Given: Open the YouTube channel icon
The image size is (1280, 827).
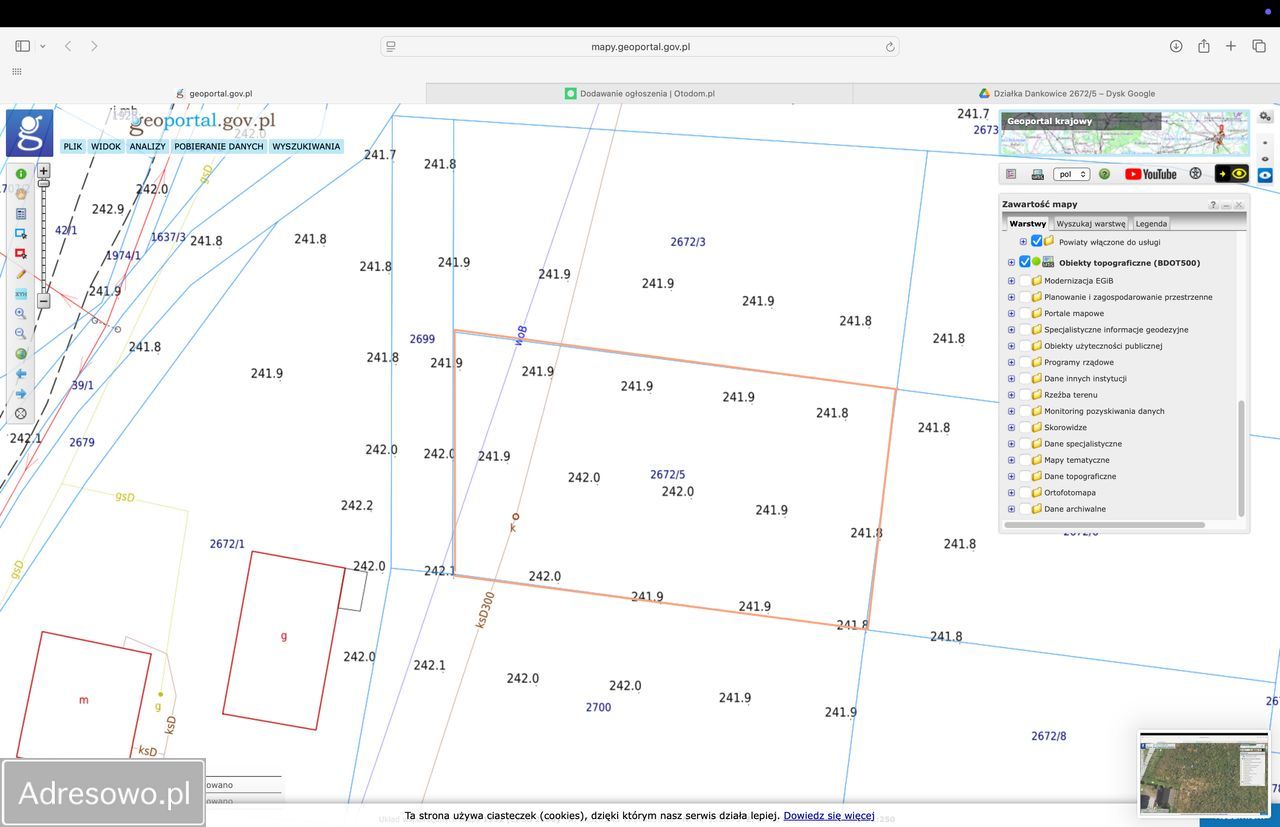Looking at the screenshot, I should (1150, 174).
